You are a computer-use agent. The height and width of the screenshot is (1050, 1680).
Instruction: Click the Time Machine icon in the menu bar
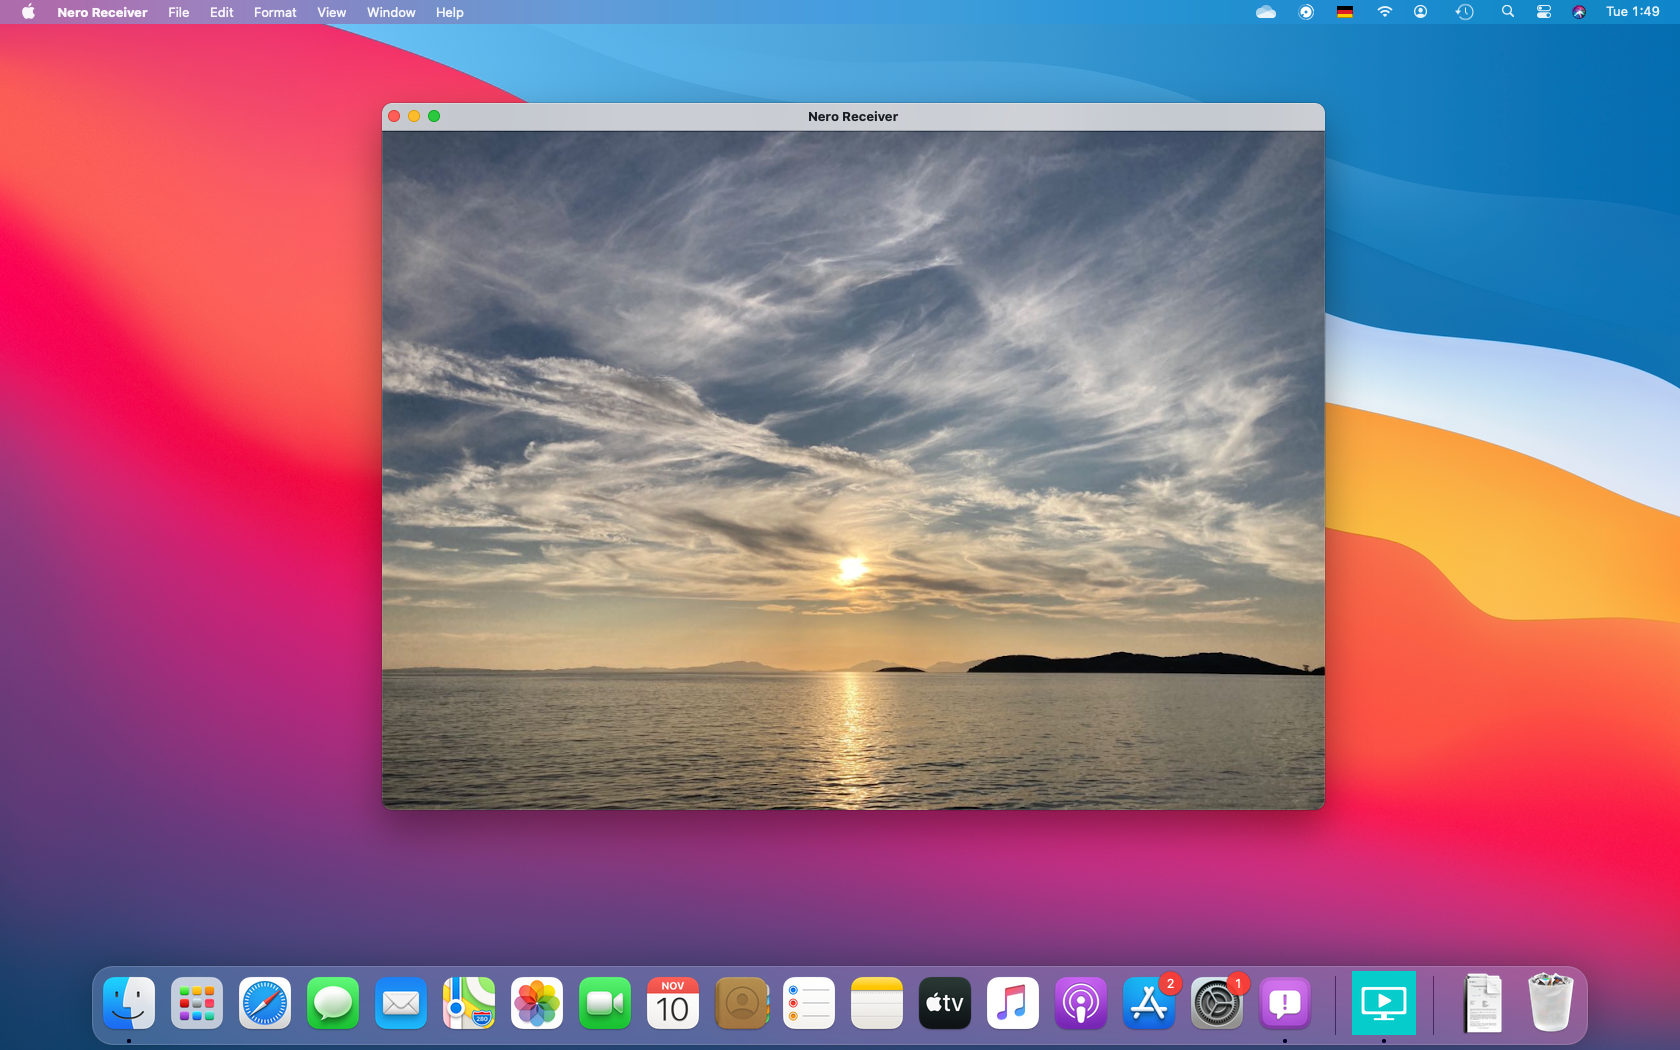1464,12
